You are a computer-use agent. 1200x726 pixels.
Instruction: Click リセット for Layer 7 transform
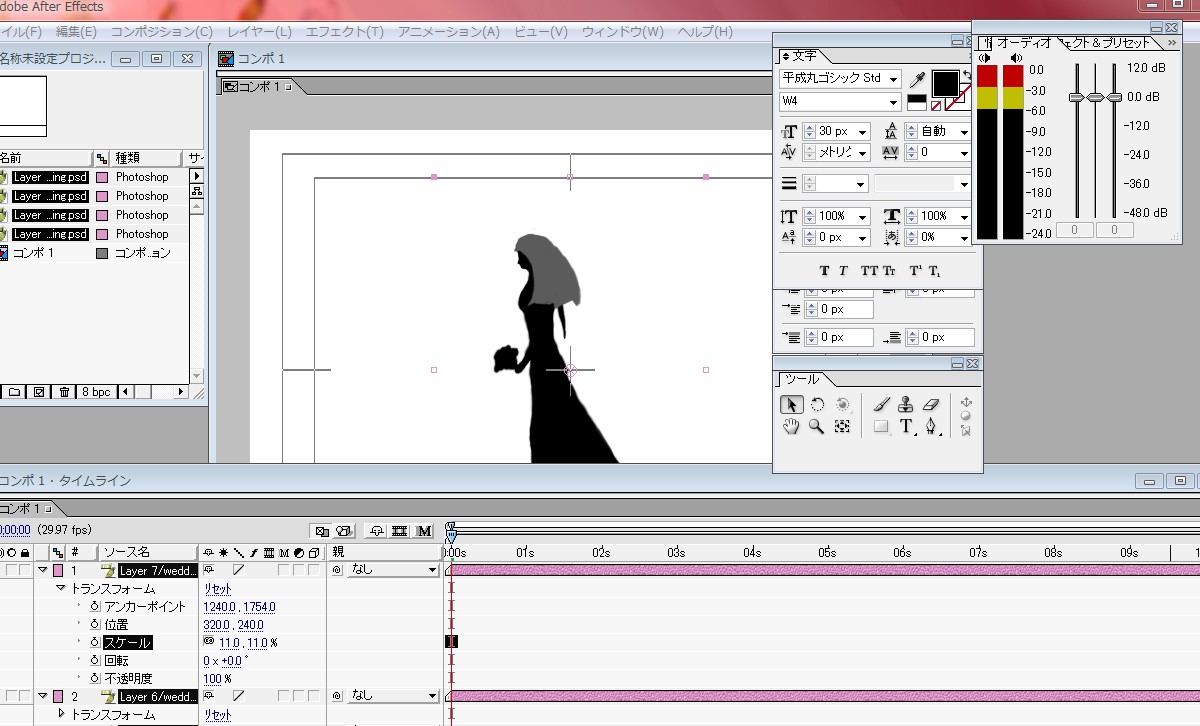218,589
